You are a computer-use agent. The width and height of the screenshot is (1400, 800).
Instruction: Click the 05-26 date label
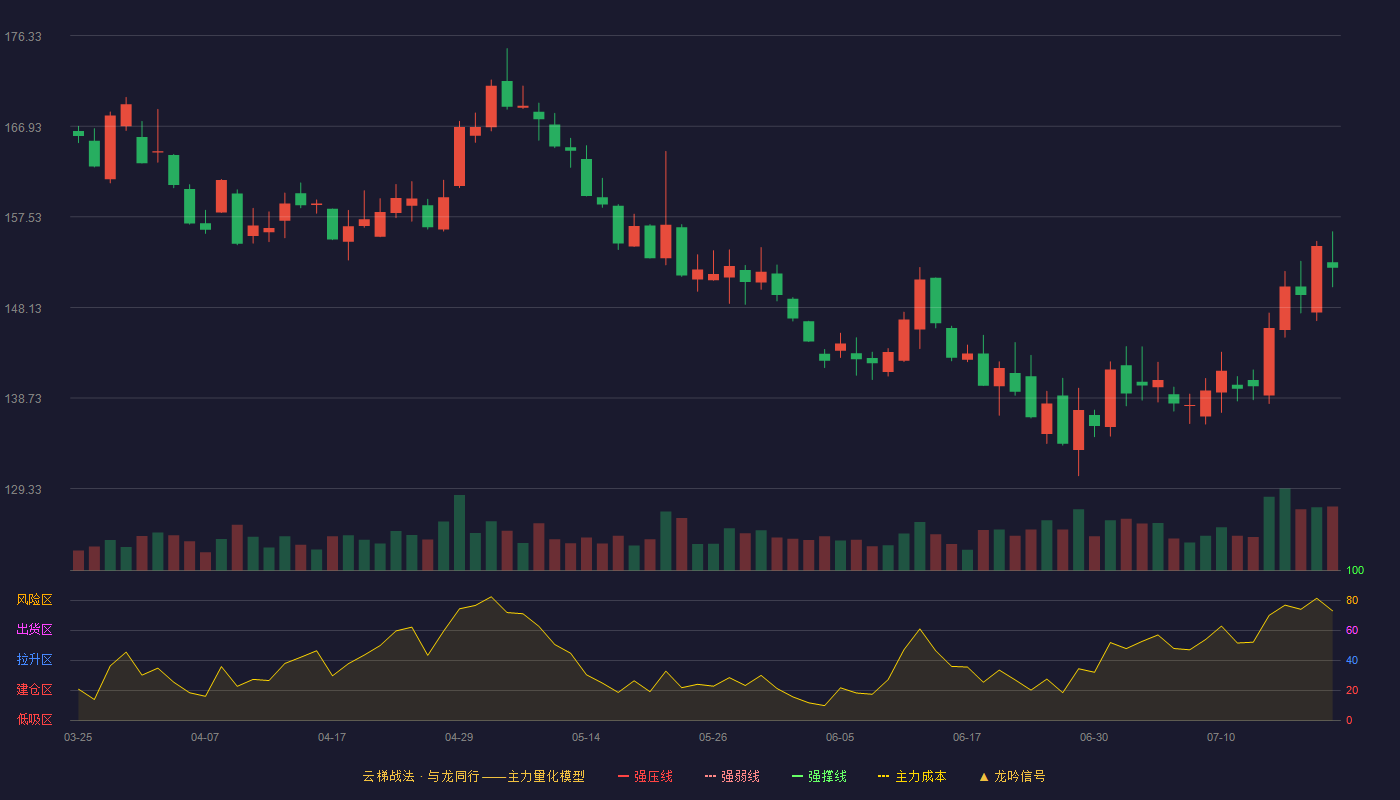[713, 737]
